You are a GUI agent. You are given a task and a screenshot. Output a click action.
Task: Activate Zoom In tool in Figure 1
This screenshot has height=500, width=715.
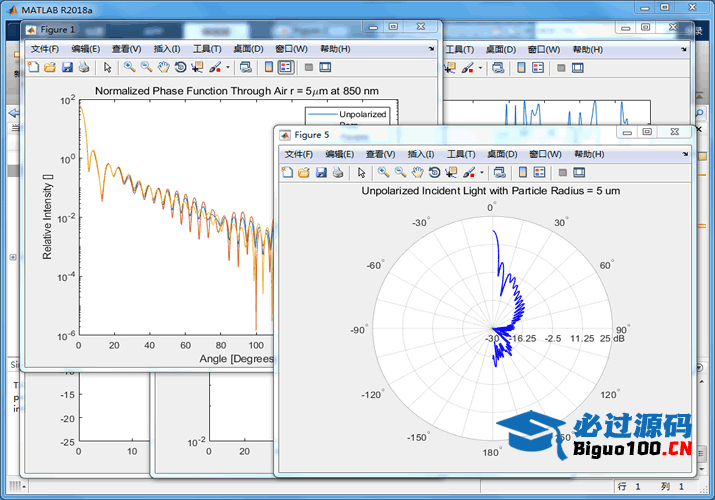click(130, 67)
